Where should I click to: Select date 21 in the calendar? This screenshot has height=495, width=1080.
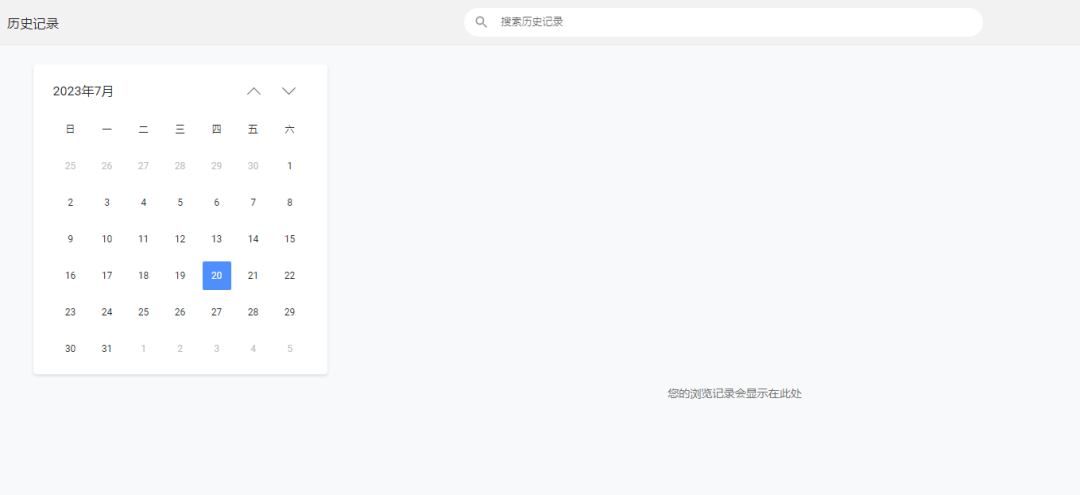(x=253, y=276)
